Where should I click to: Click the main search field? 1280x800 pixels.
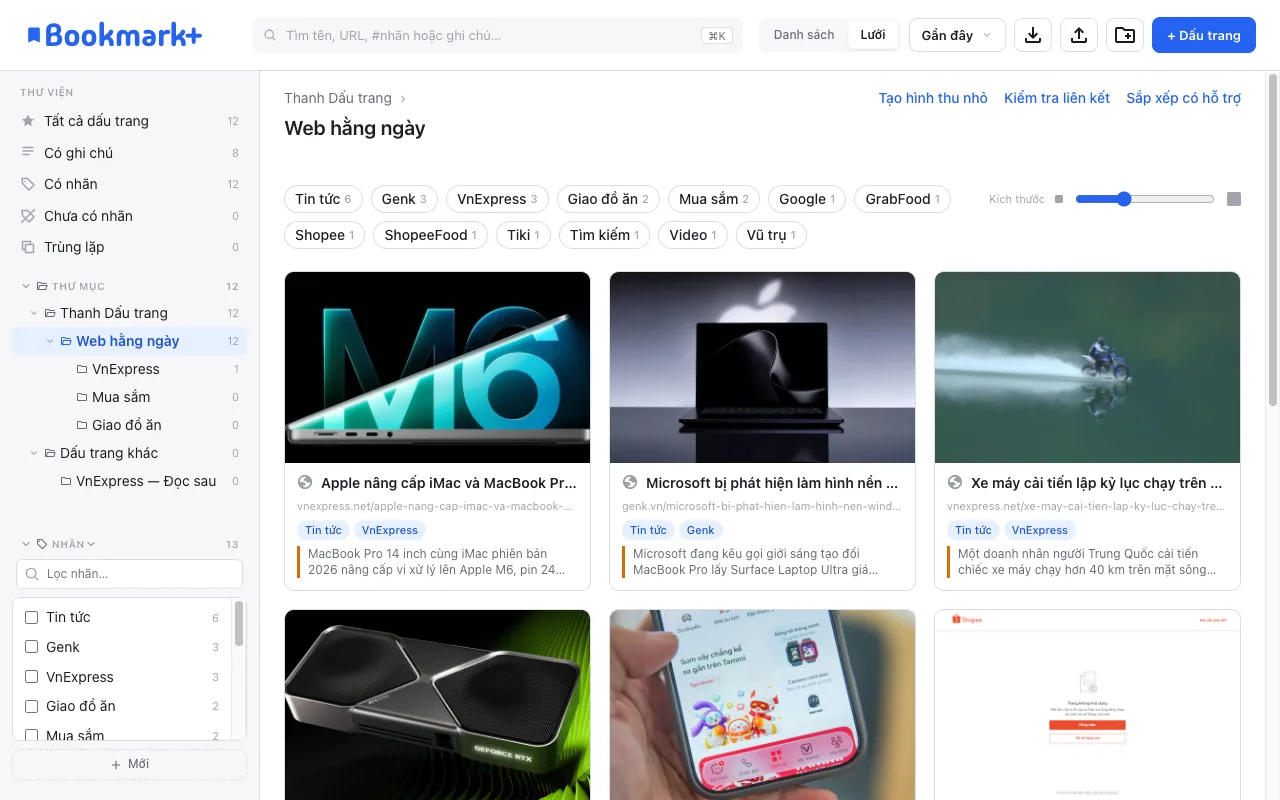pyautogui.click(x=497, y=35)
